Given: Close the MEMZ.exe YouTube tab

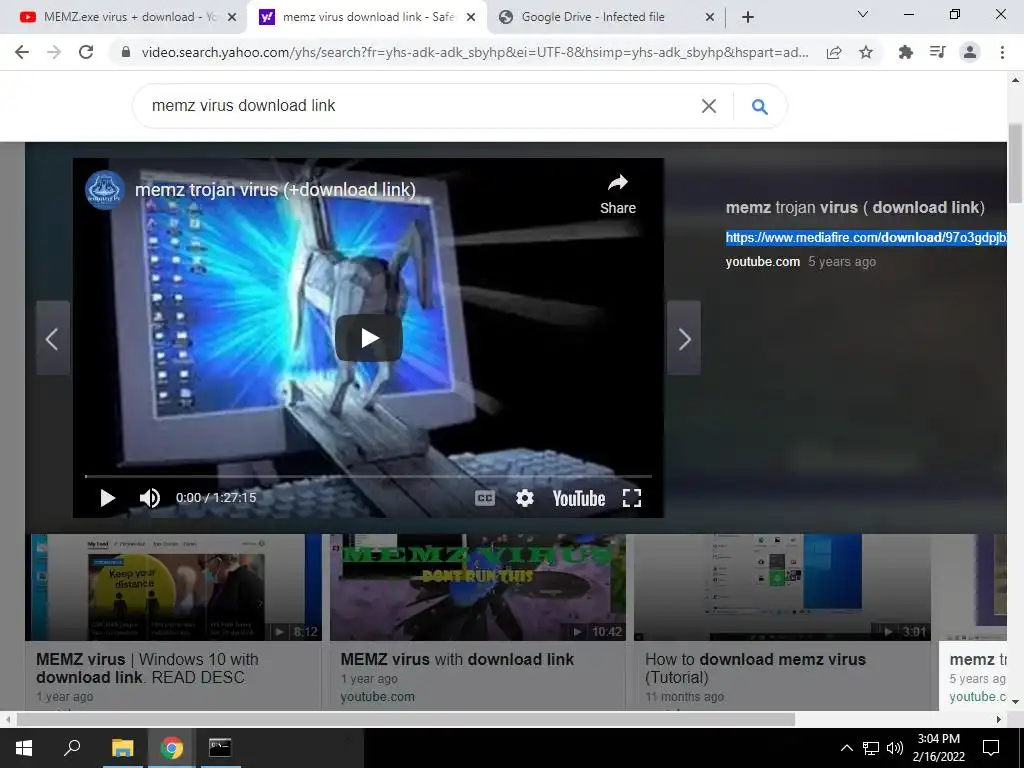Looking at the screenshot, I should click(x=231, y=18).
